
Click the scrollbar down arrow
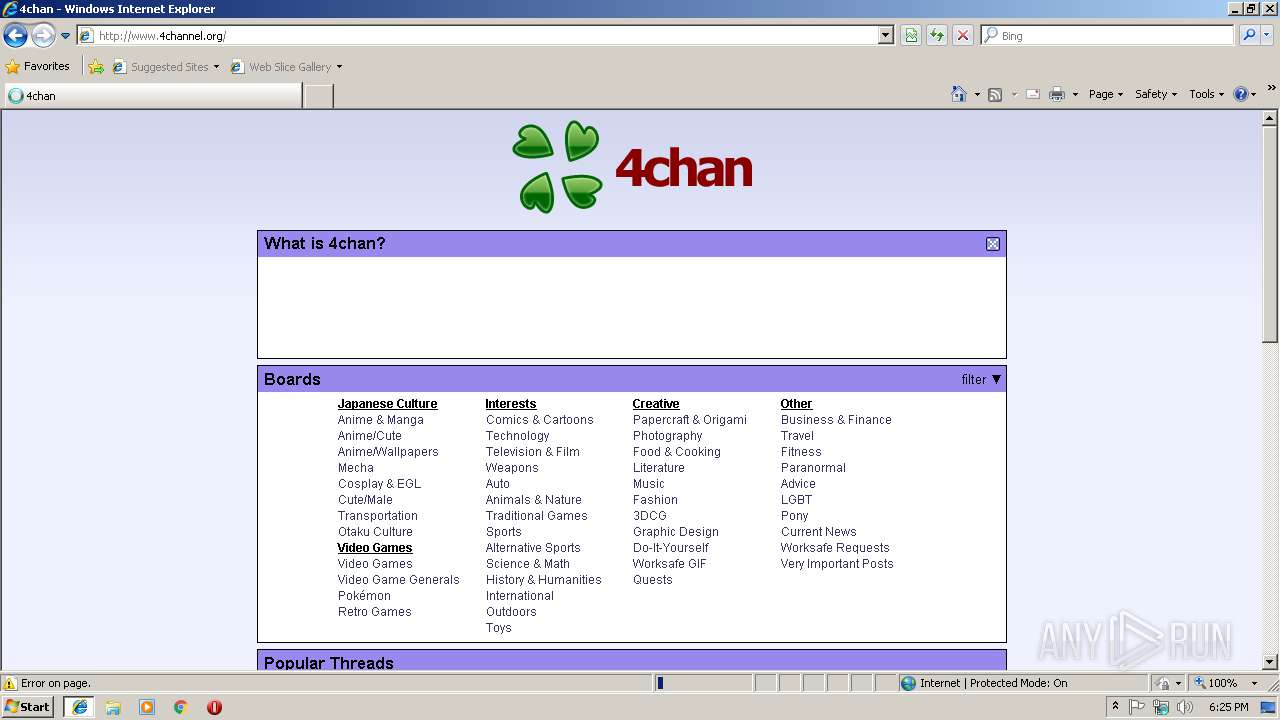pos(1270,662)
